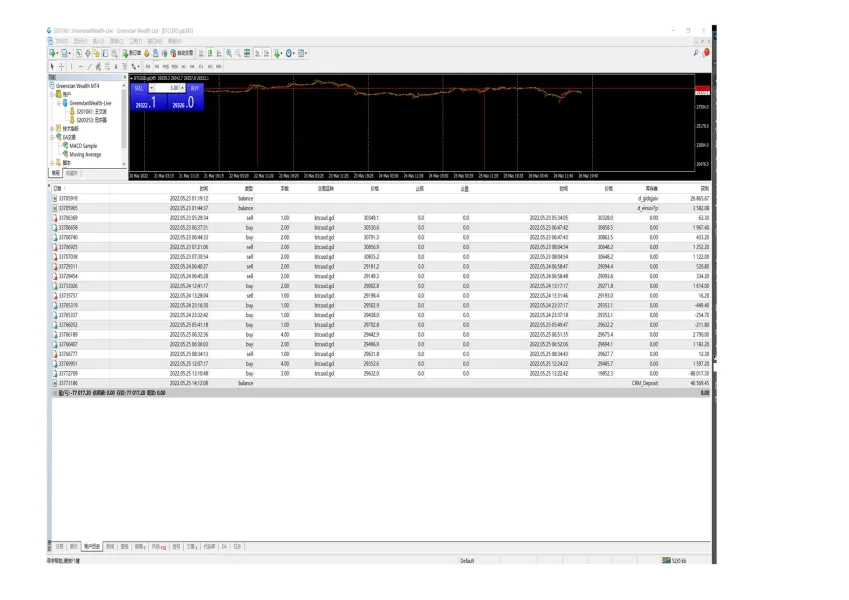Image resolution: width=849 pixels, height=600 pixels.
Task: Click the Tile Windows icon
Action: [247, 53]
